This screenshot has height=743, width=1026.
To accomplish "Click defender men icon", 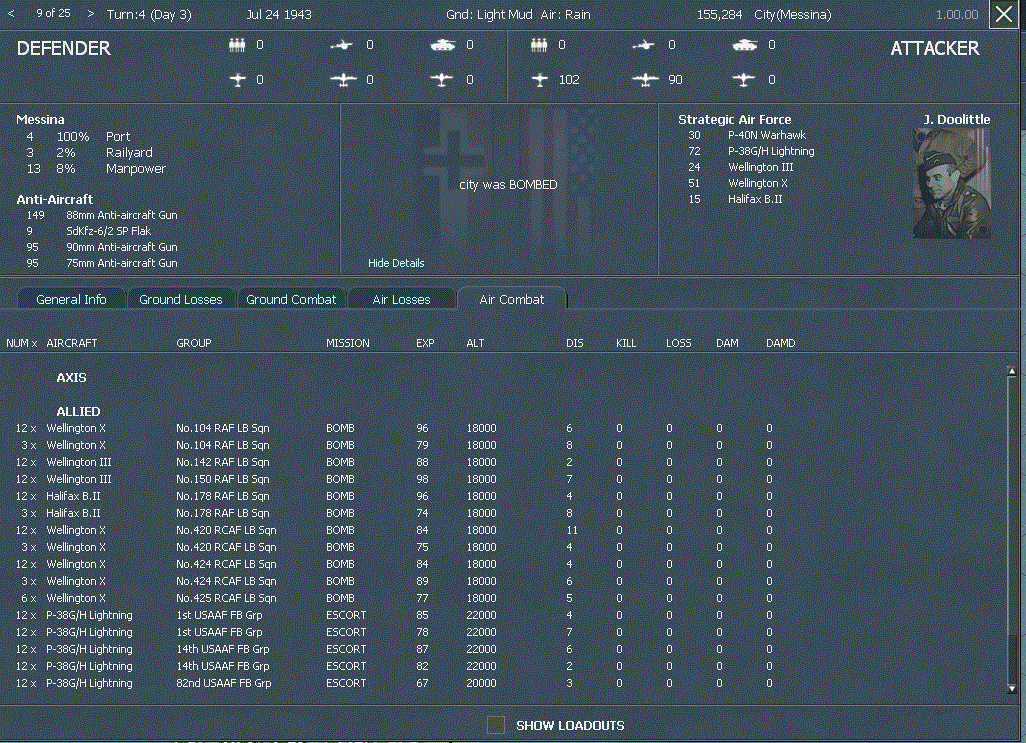I will [x=237, y=45].
